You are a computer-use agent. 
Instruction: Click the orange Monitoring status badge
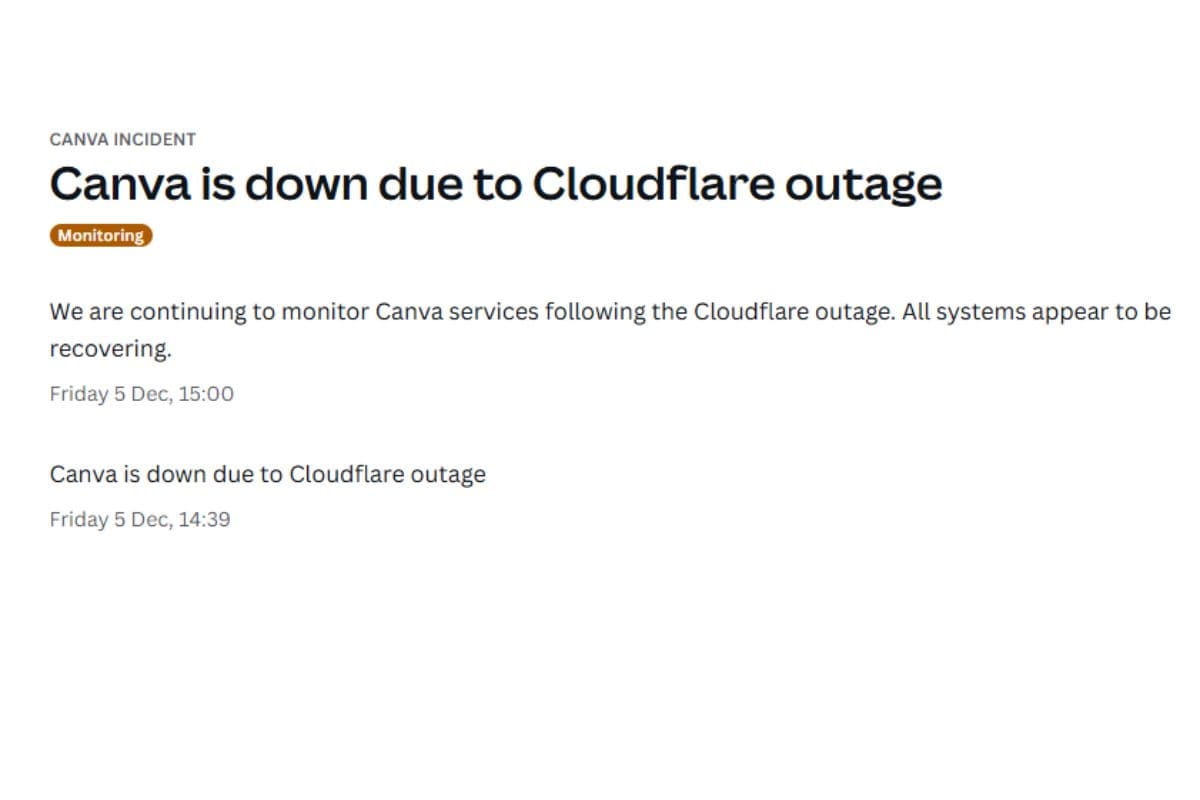[x=101, y=236]
